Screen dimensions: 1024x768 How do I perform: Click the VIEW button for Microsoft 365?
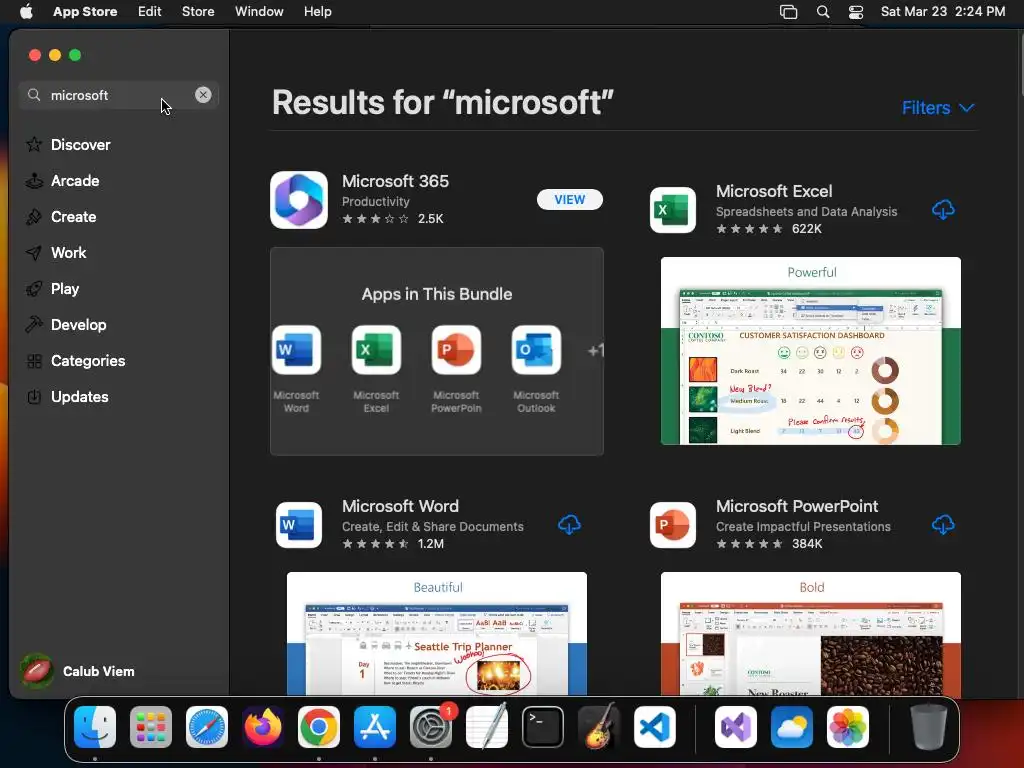tap(569, 199)
